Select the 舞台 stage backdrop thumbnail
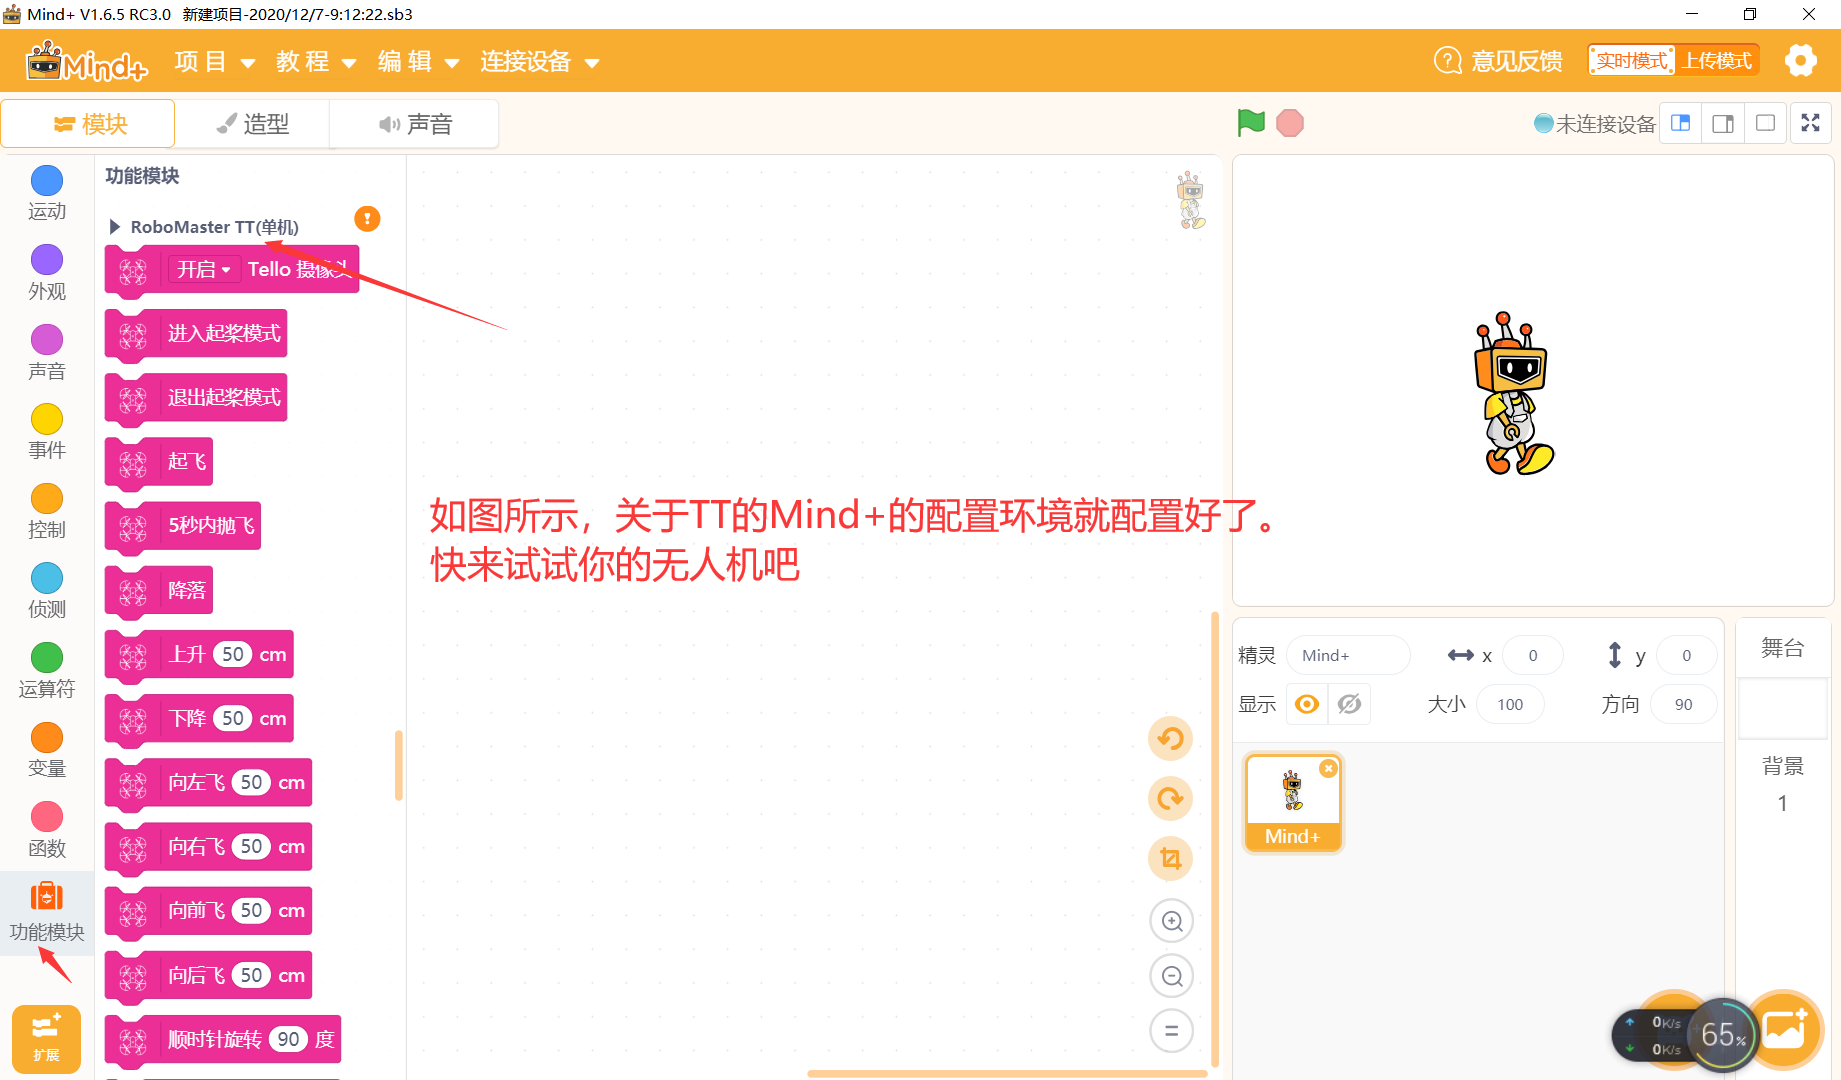 coord(1783,708)
